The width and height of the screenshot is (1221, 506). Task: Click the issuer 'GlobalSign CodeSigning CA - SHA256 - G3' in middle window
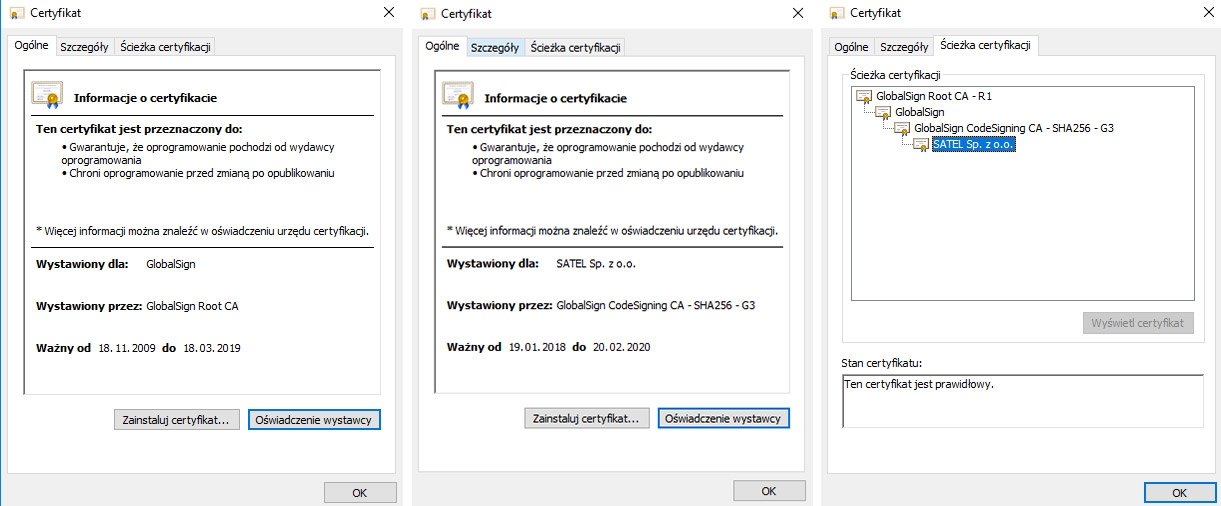[655, 305]
